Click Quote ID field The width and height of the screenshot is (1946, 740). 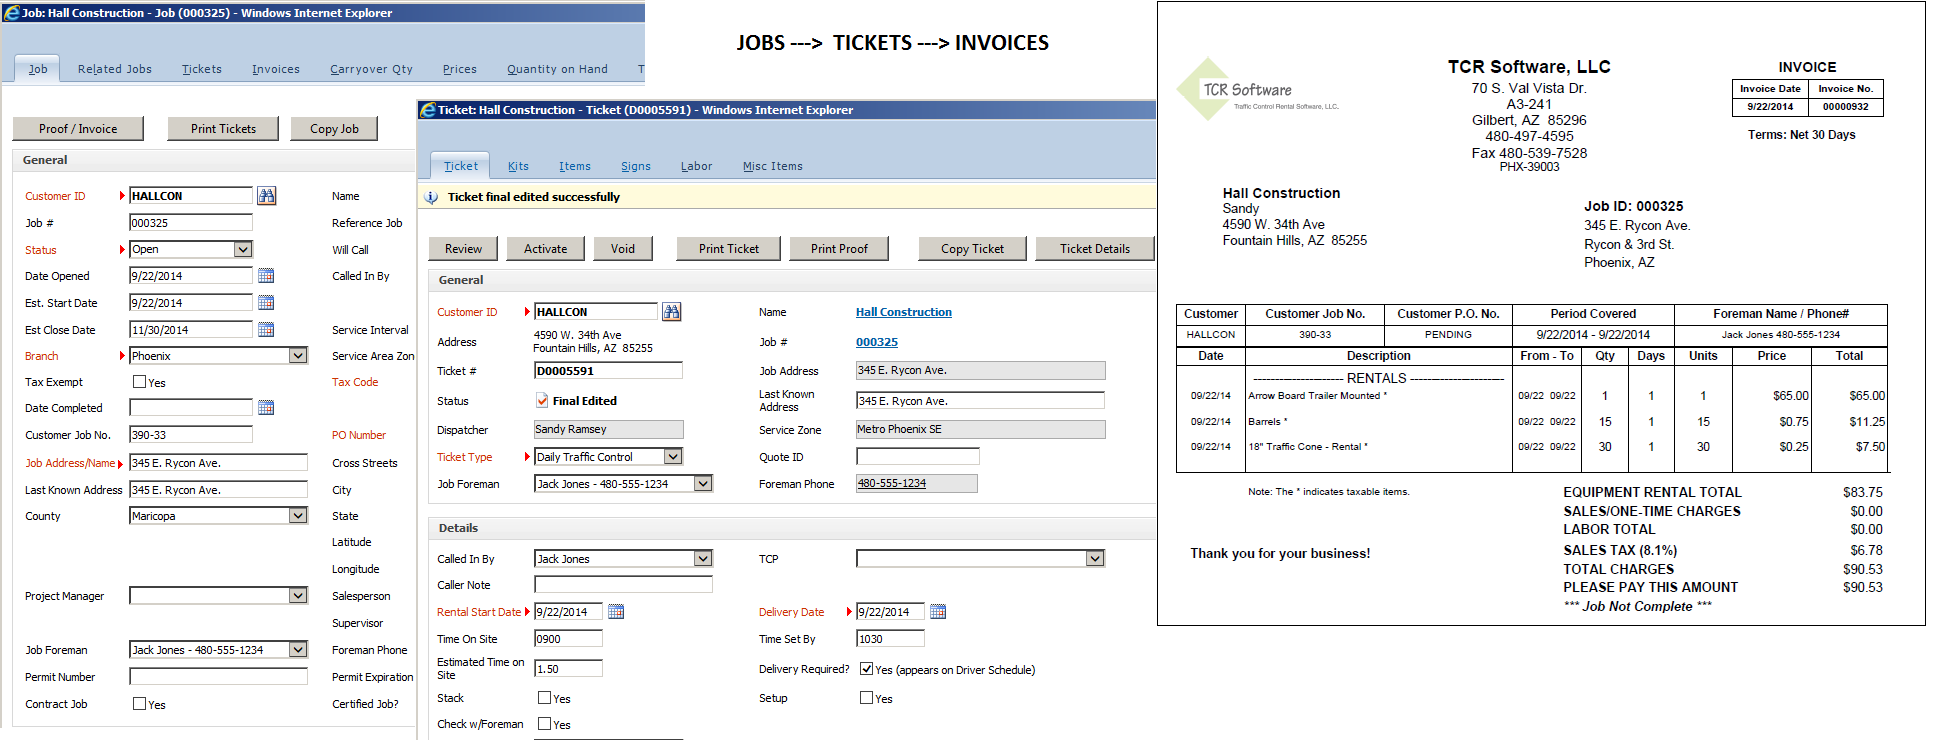pyautogui.click(x=918, y=456)
